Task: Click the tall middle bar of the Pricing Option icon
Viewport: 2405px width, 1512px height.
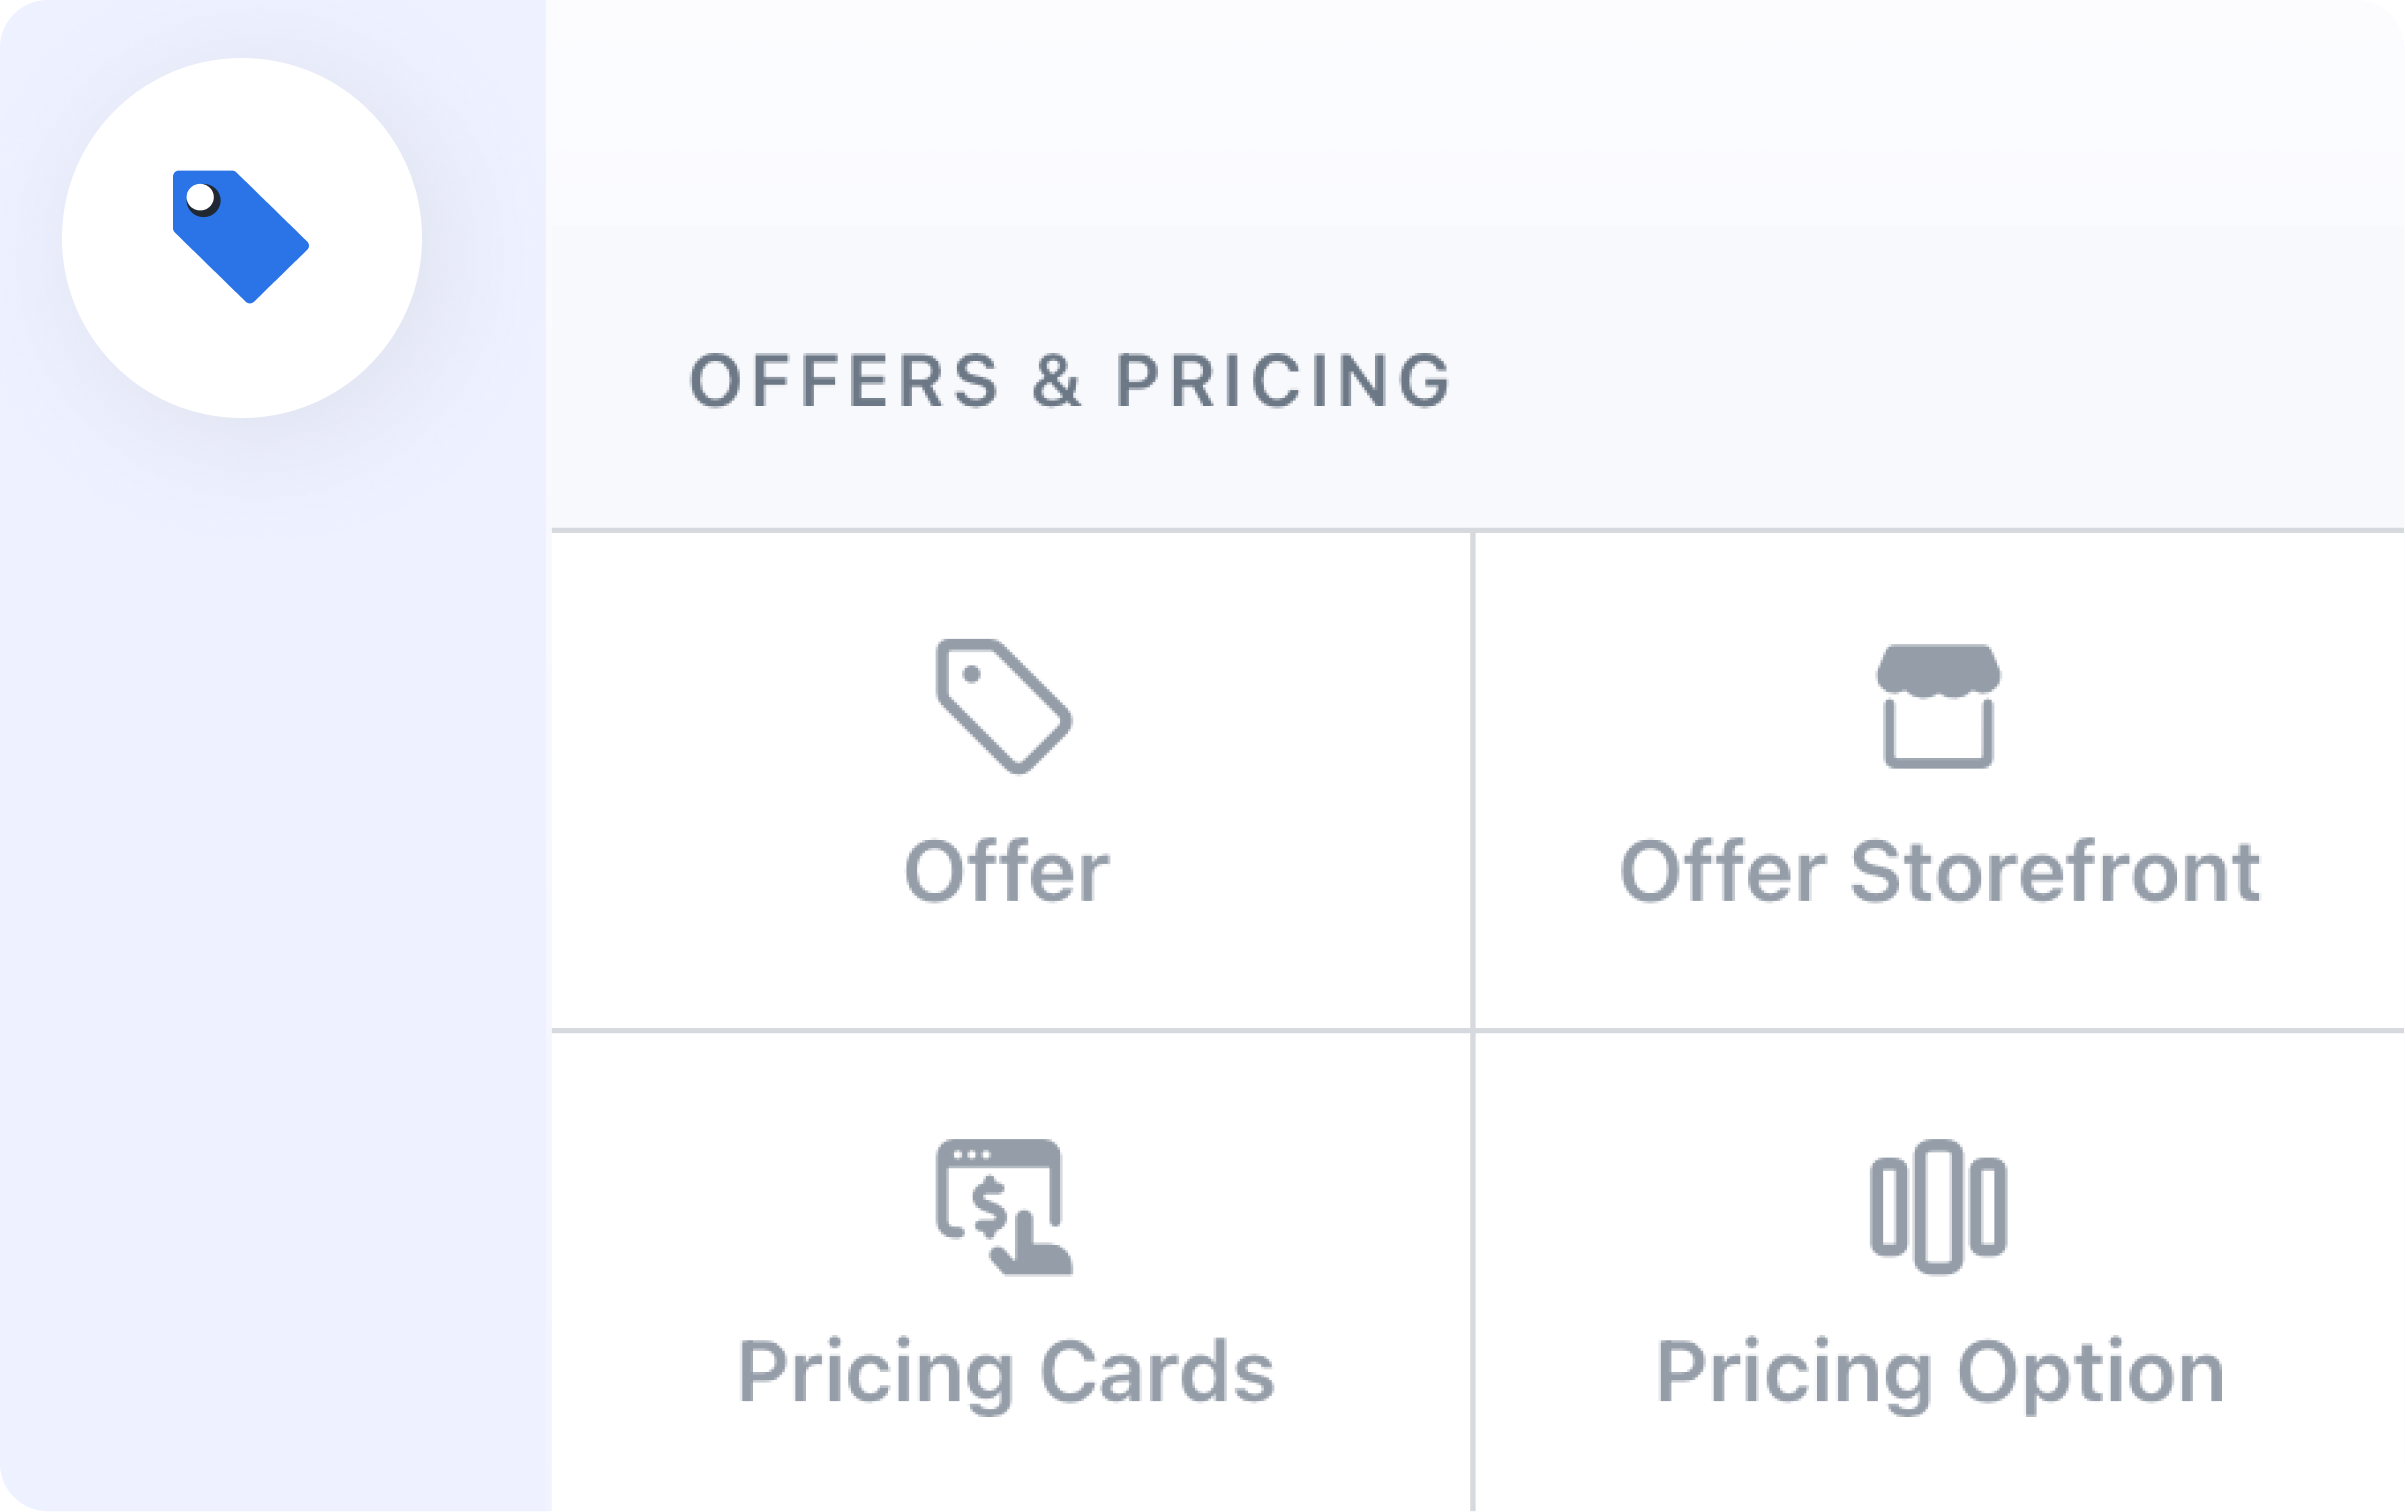Action: pos(1939,1207)
